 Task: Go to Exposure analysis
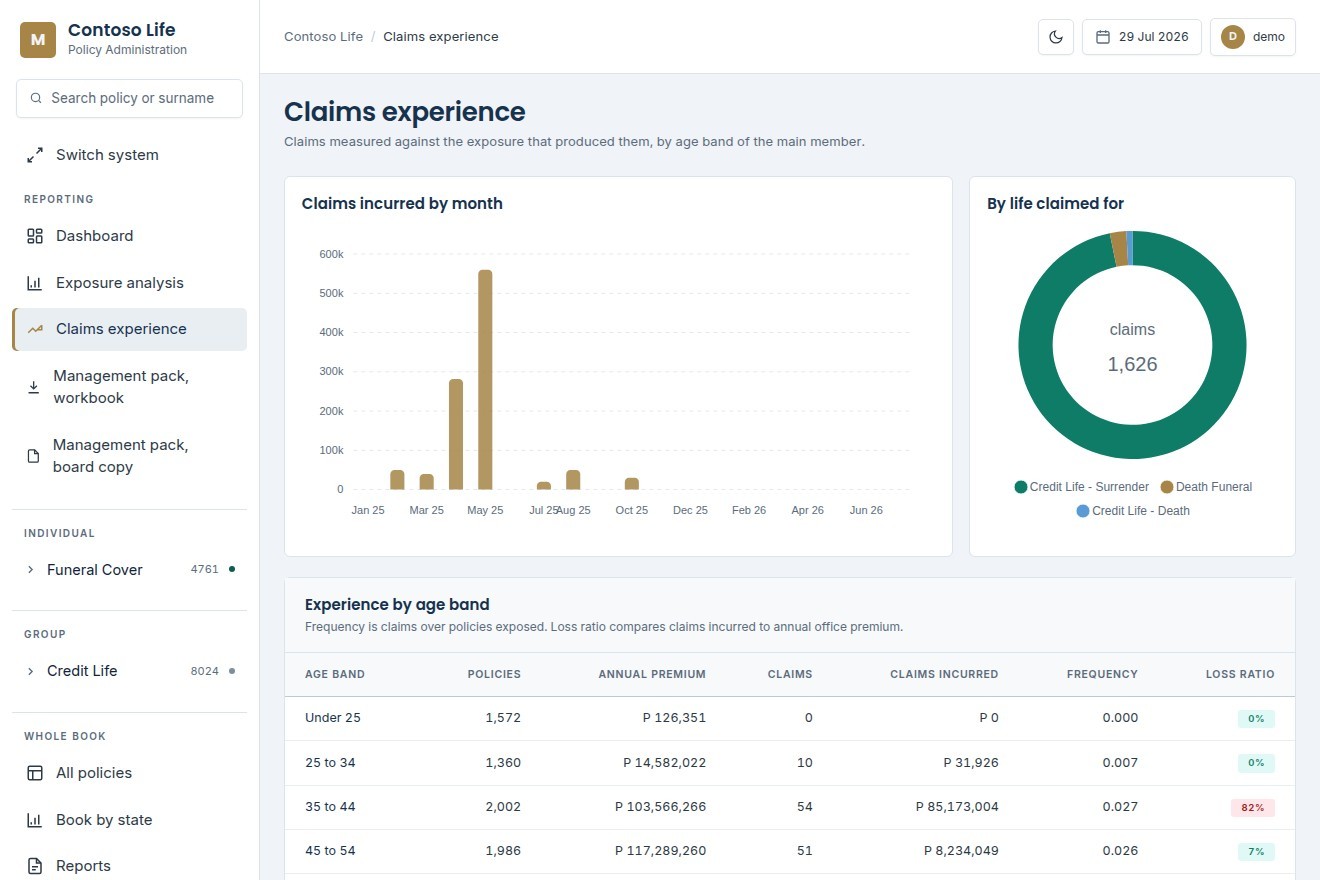(129, 283)
